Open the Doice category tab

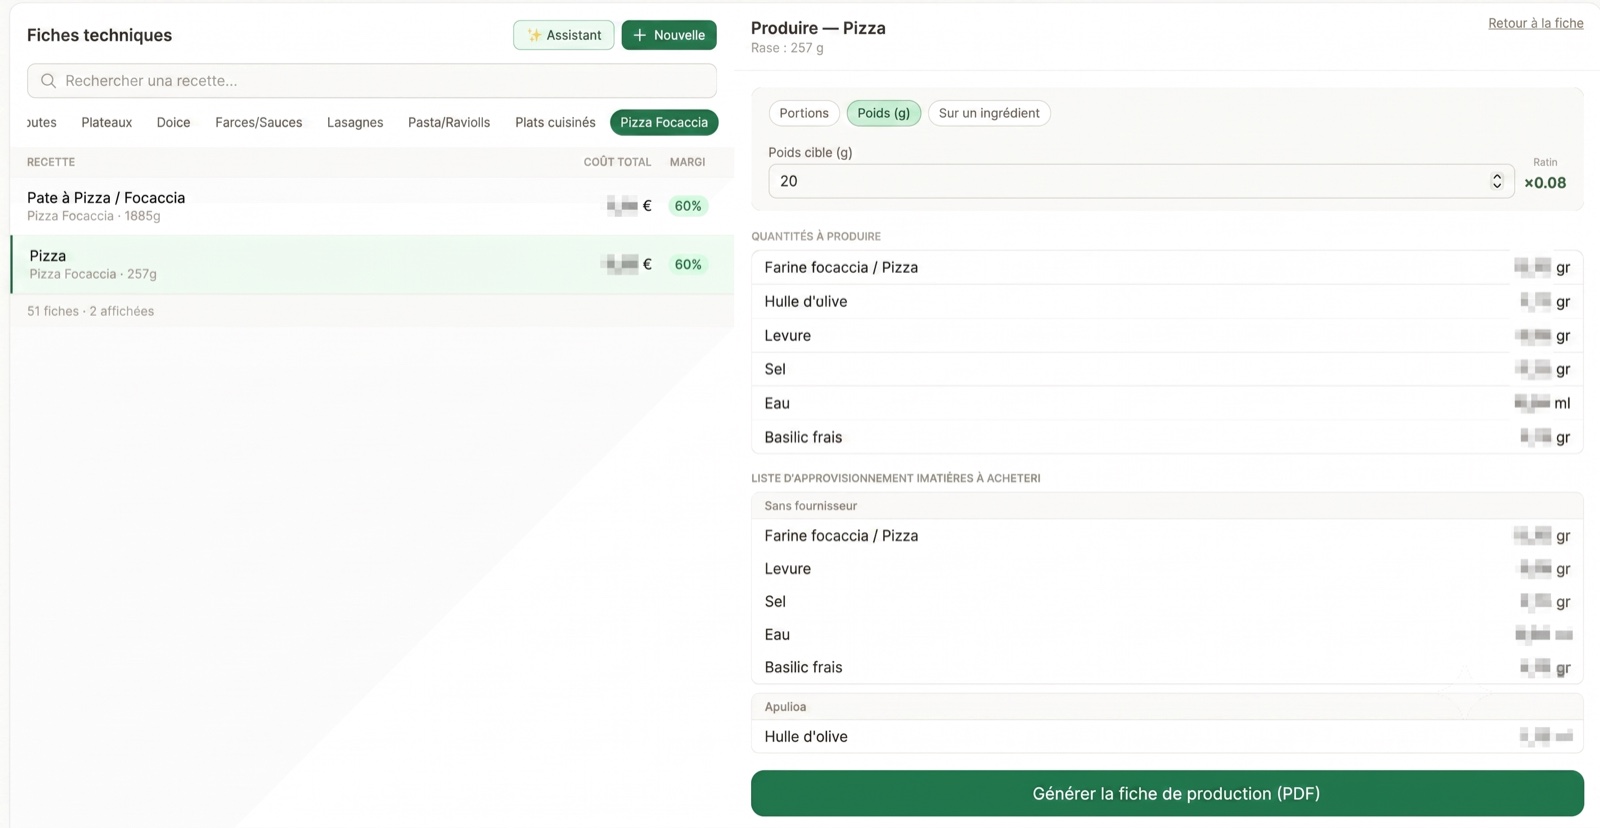[173, 122]
